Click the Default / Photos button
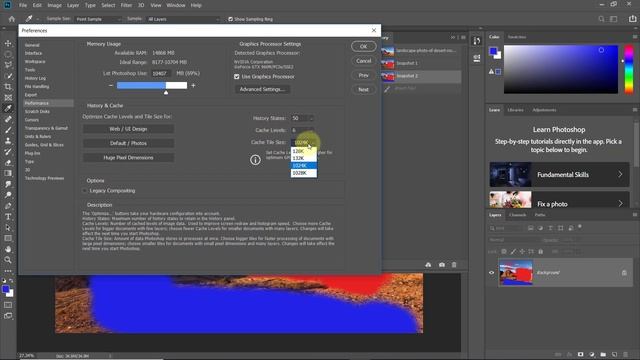 [128, 143]
